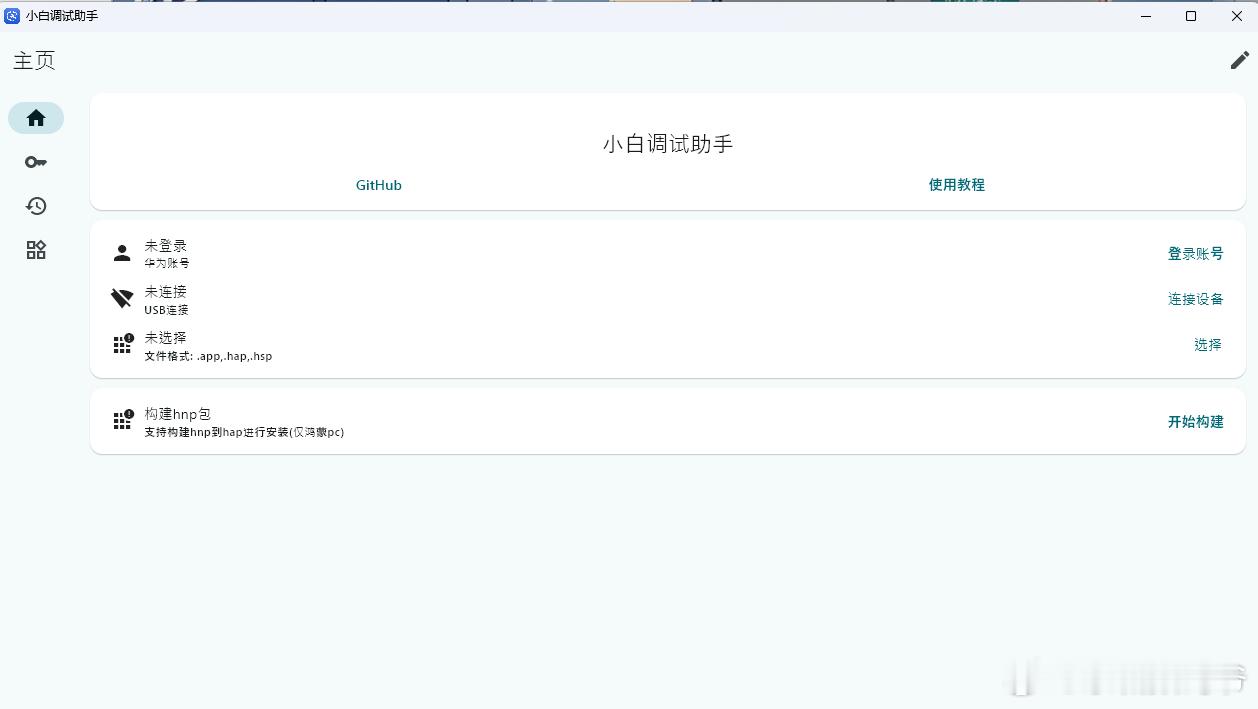Start building with 开始构建
Screen dimensions: 1258x709
tap(1195, 421)
